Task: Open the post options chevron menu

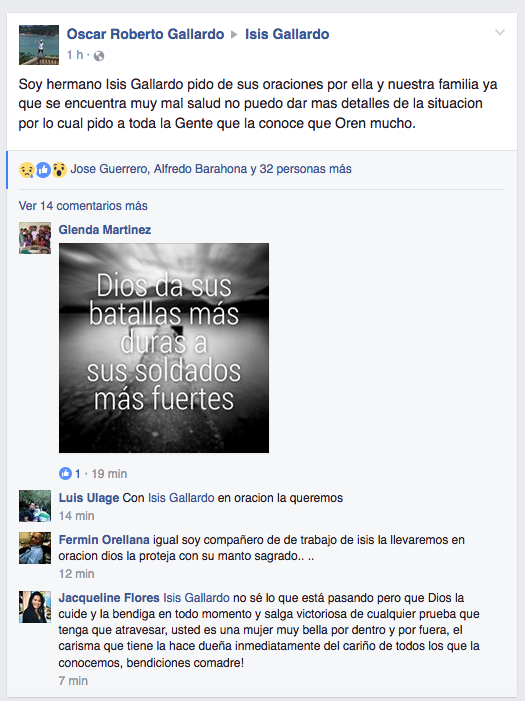Action: [x=500, y=33]
